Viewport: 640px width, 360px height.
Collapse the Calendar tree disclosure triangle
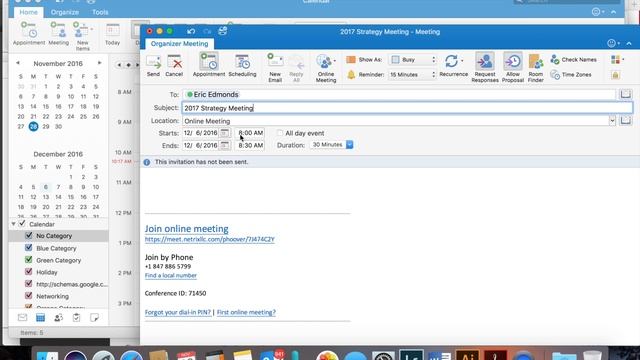(x=13, y=224)
